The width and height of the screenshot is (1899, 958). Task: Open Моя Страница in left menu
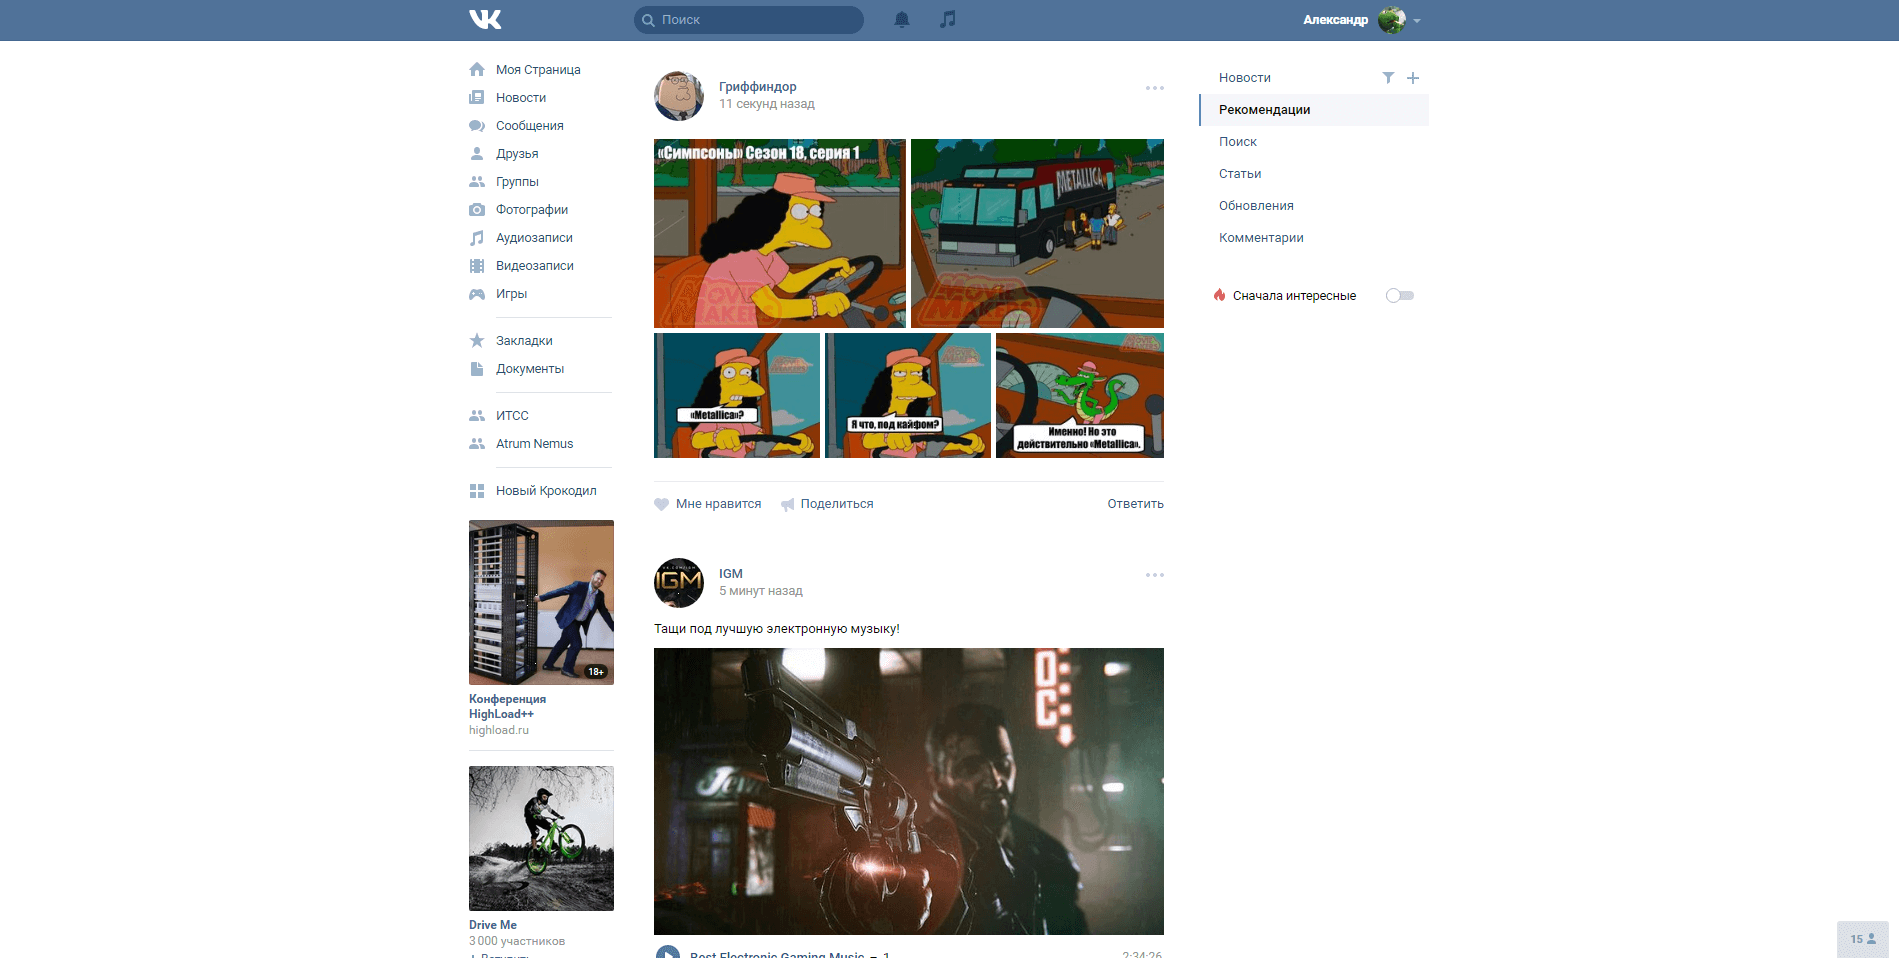[538, 70]
